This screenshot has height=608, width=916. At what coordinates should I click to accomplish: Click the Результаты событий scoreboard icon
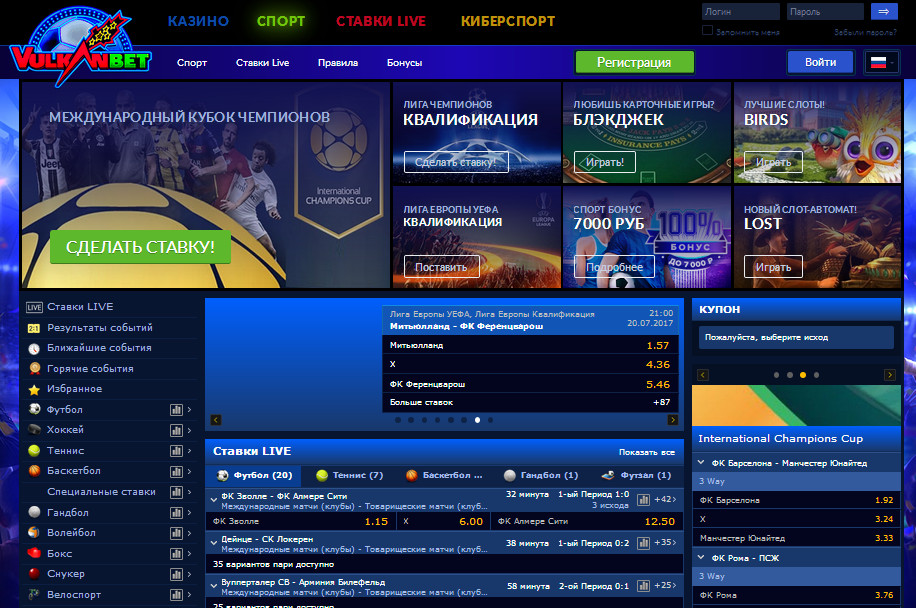pyautogui.click(x=34, y=328)
